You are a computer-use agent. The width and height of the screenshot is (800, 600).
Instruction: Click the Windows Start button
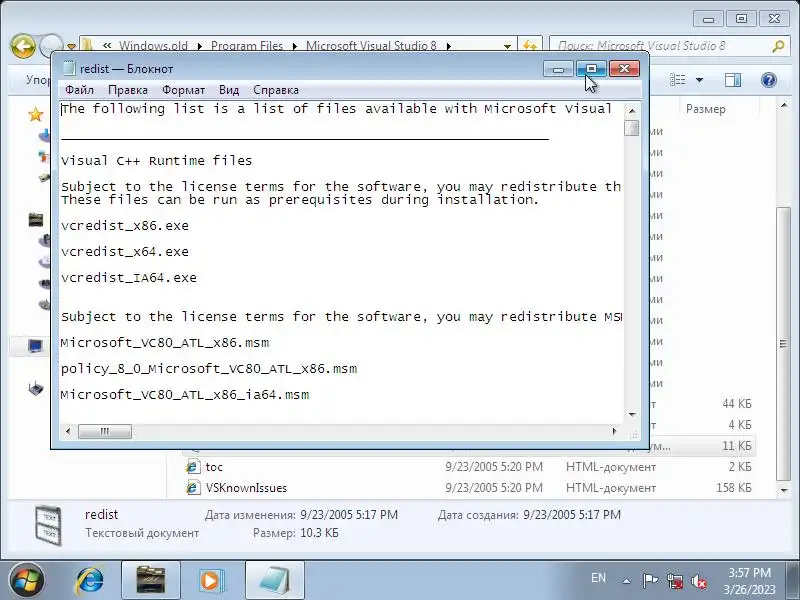coord(27,581)
